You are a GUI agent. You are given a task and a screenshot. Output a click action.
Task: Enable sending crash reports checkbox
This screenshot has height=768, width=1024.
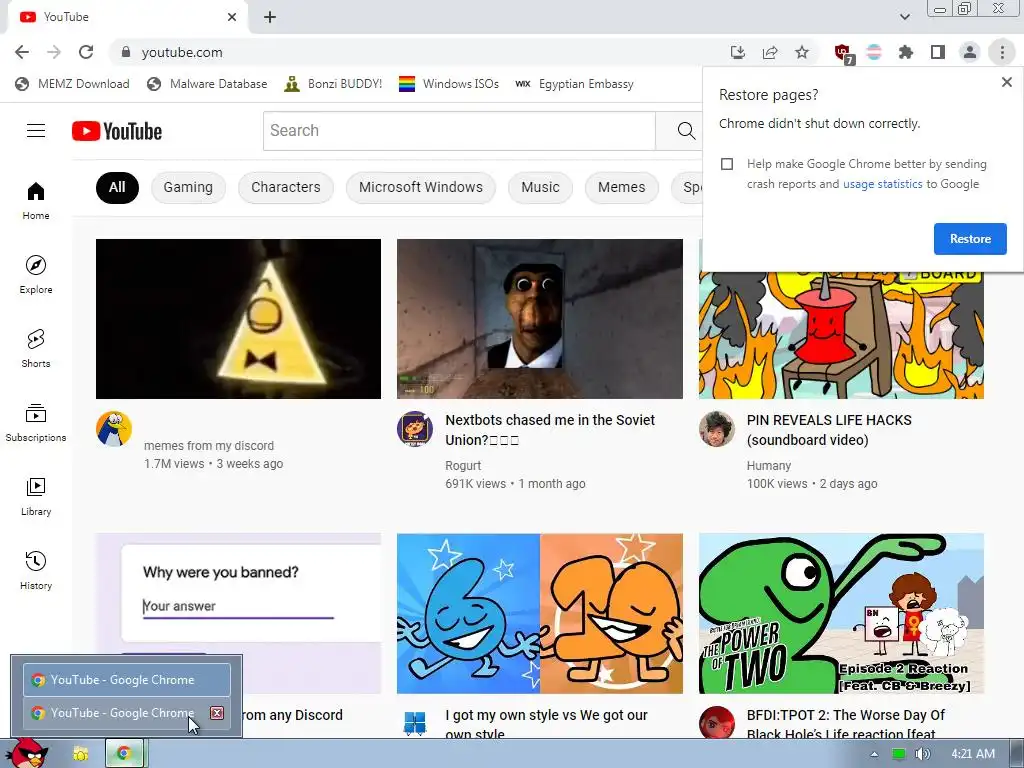[727, 164]
